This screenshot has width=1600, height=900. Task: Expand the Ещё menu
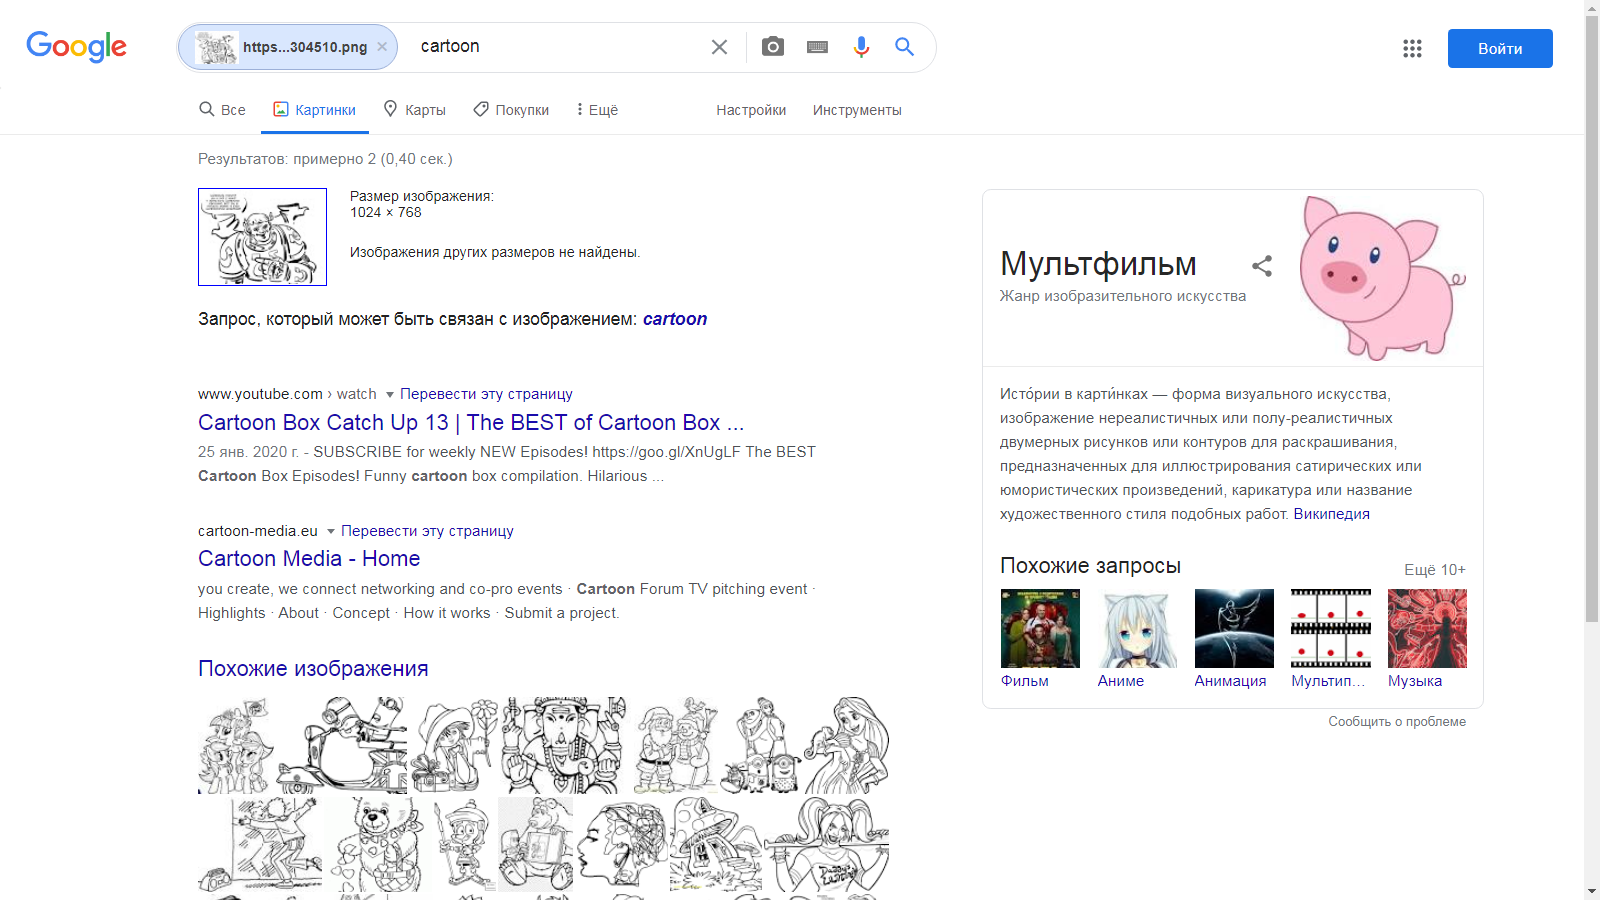point(598,110)
